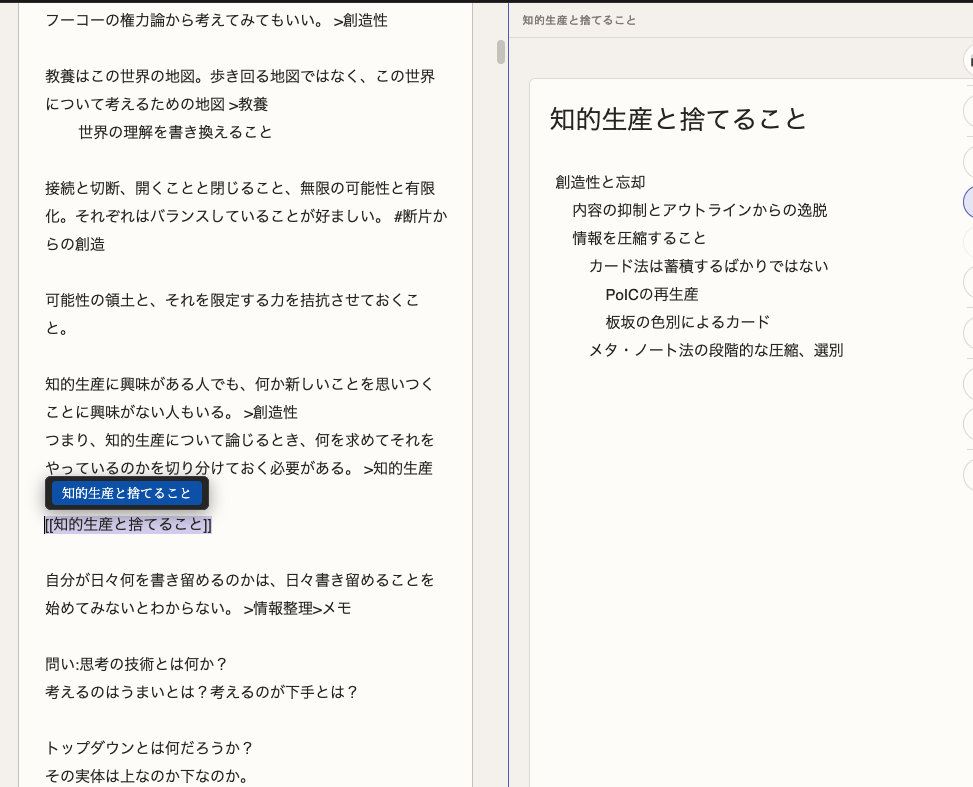Image resolution: width=973 pixels, height=787 pixels.
Task: Click the >情報整理>メモ tag
Action: (297, 608)
